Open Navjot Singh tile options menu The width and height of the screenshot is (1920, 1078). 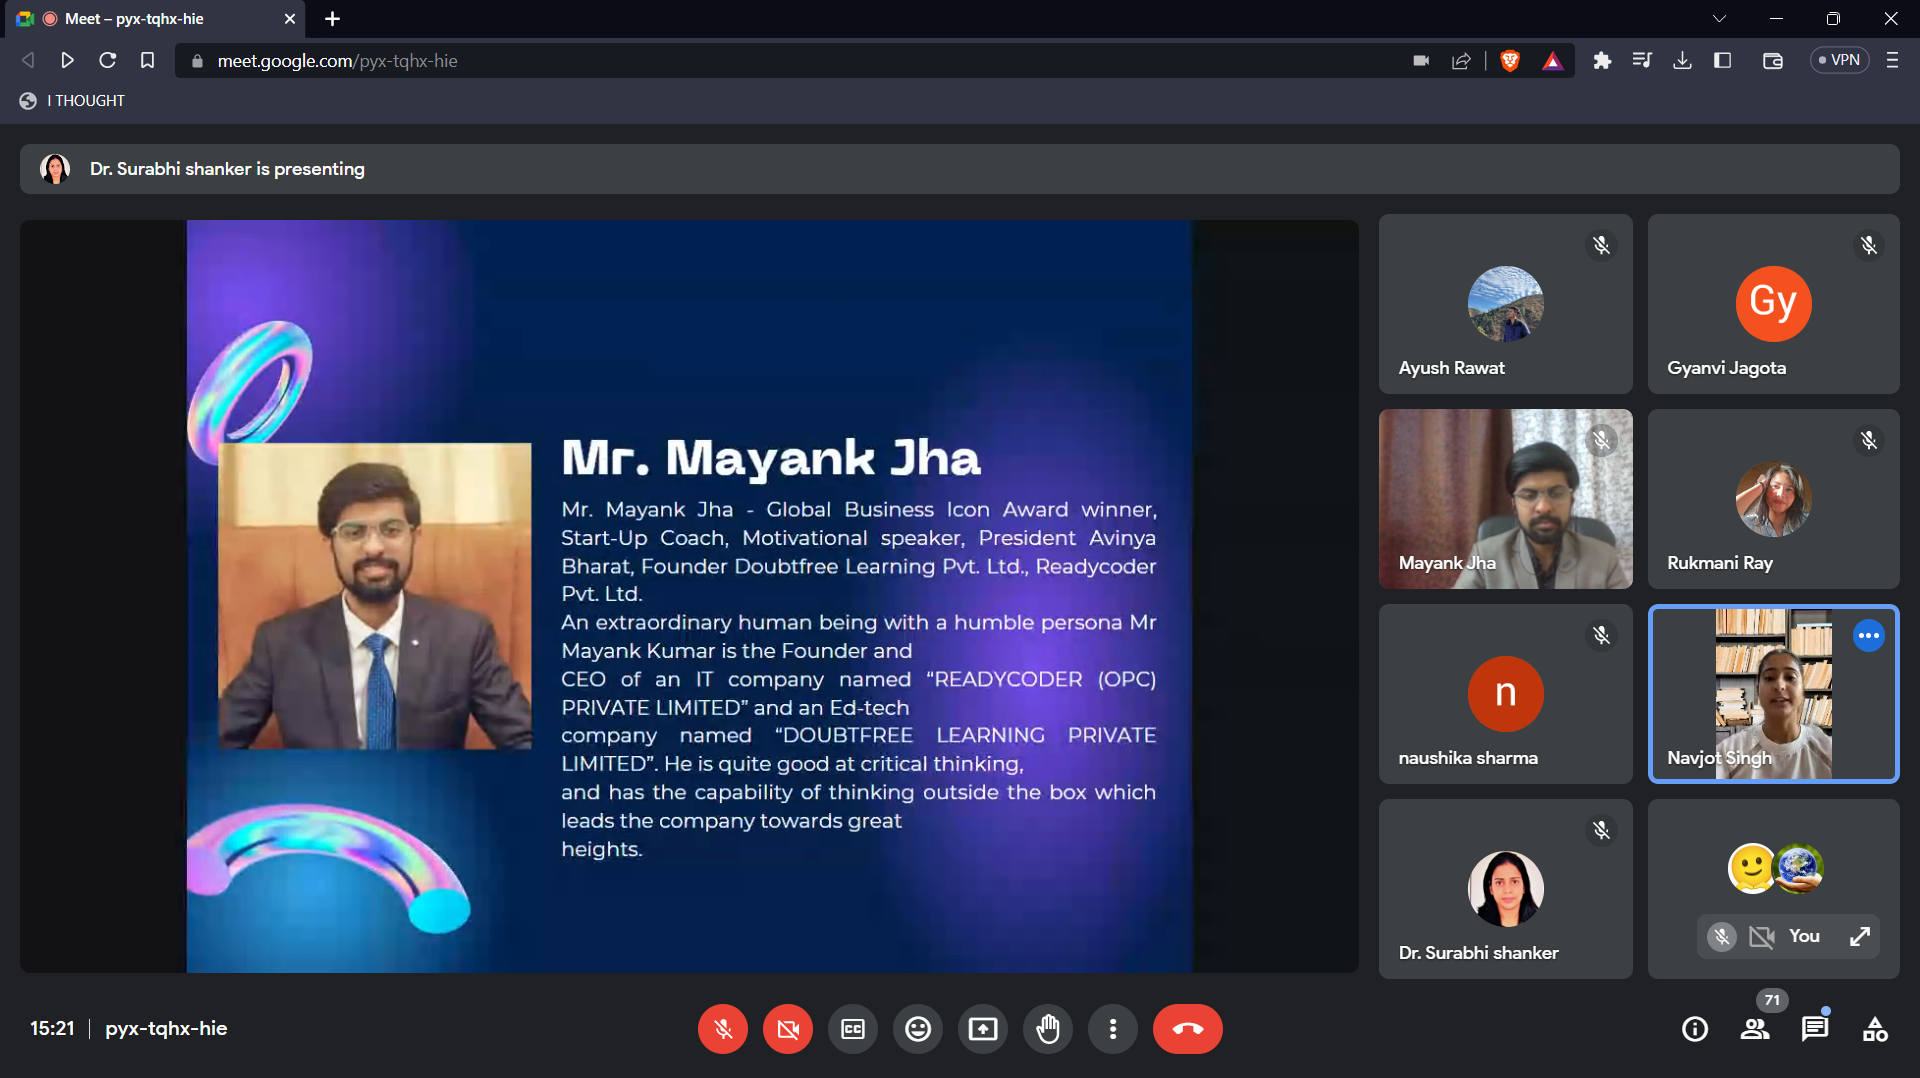(1868, 636)
